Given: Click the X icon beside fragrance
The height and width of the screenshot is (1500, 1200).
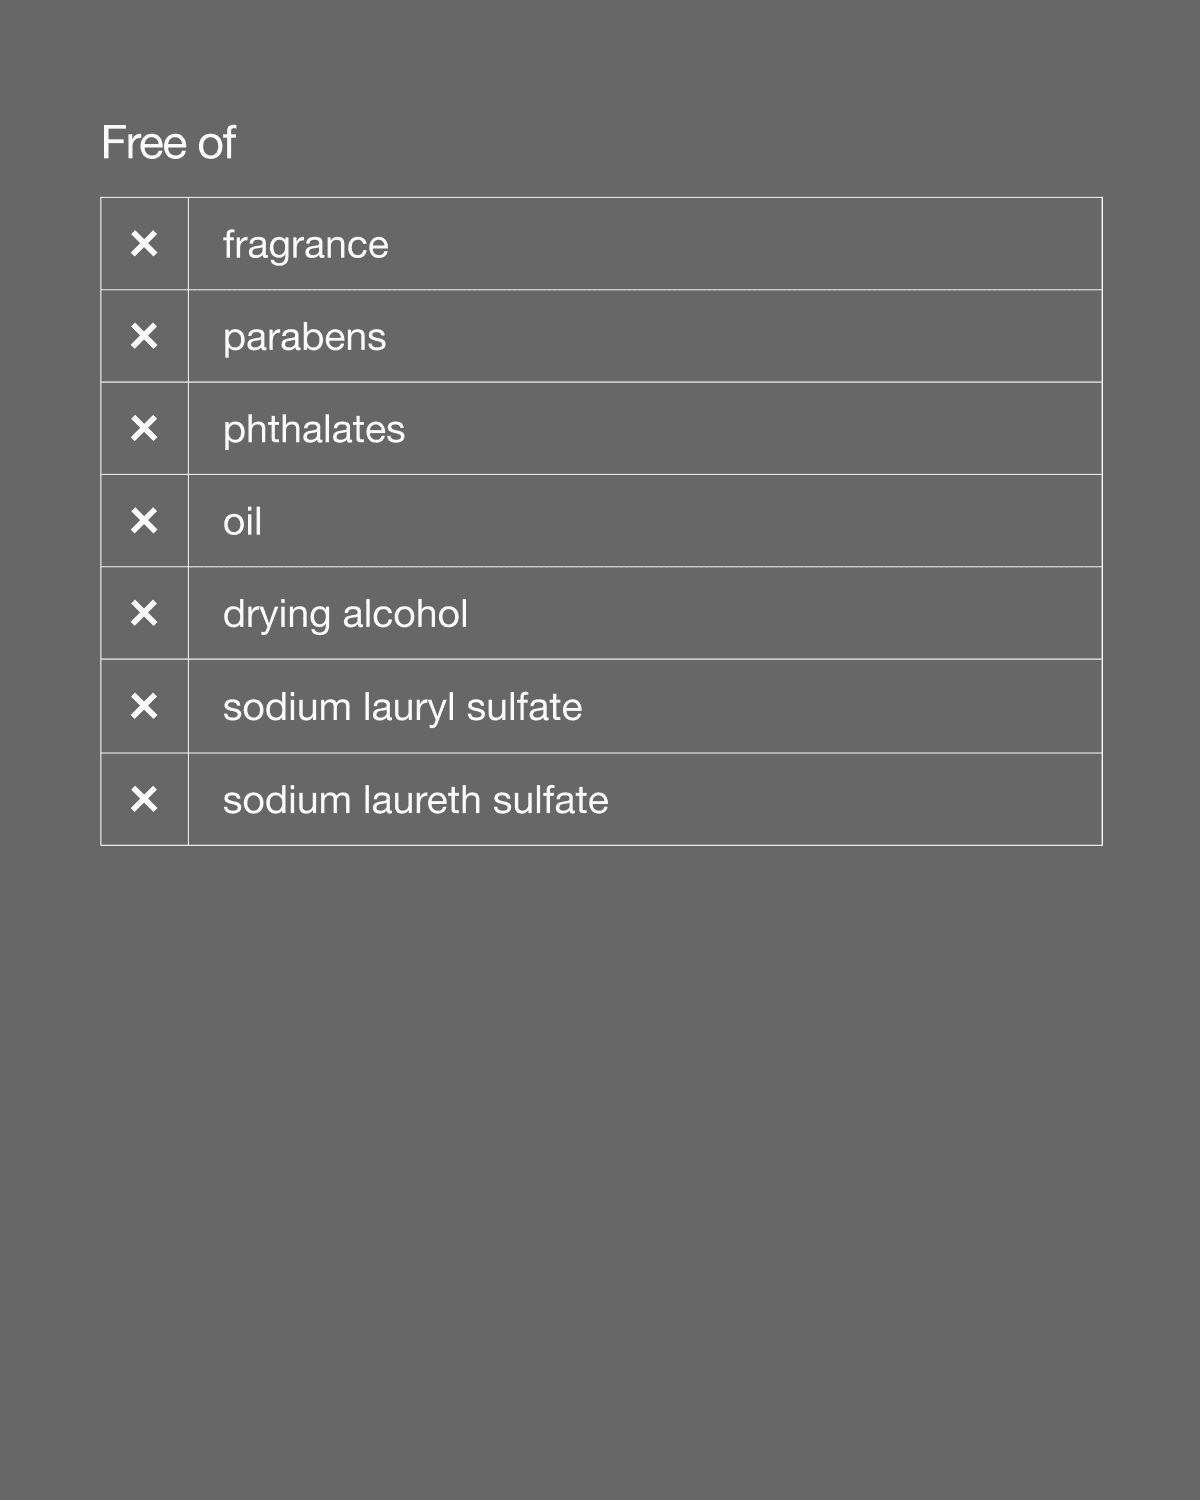Looking at the screenshot, I should pyautogui.click(x=144, y=244).
